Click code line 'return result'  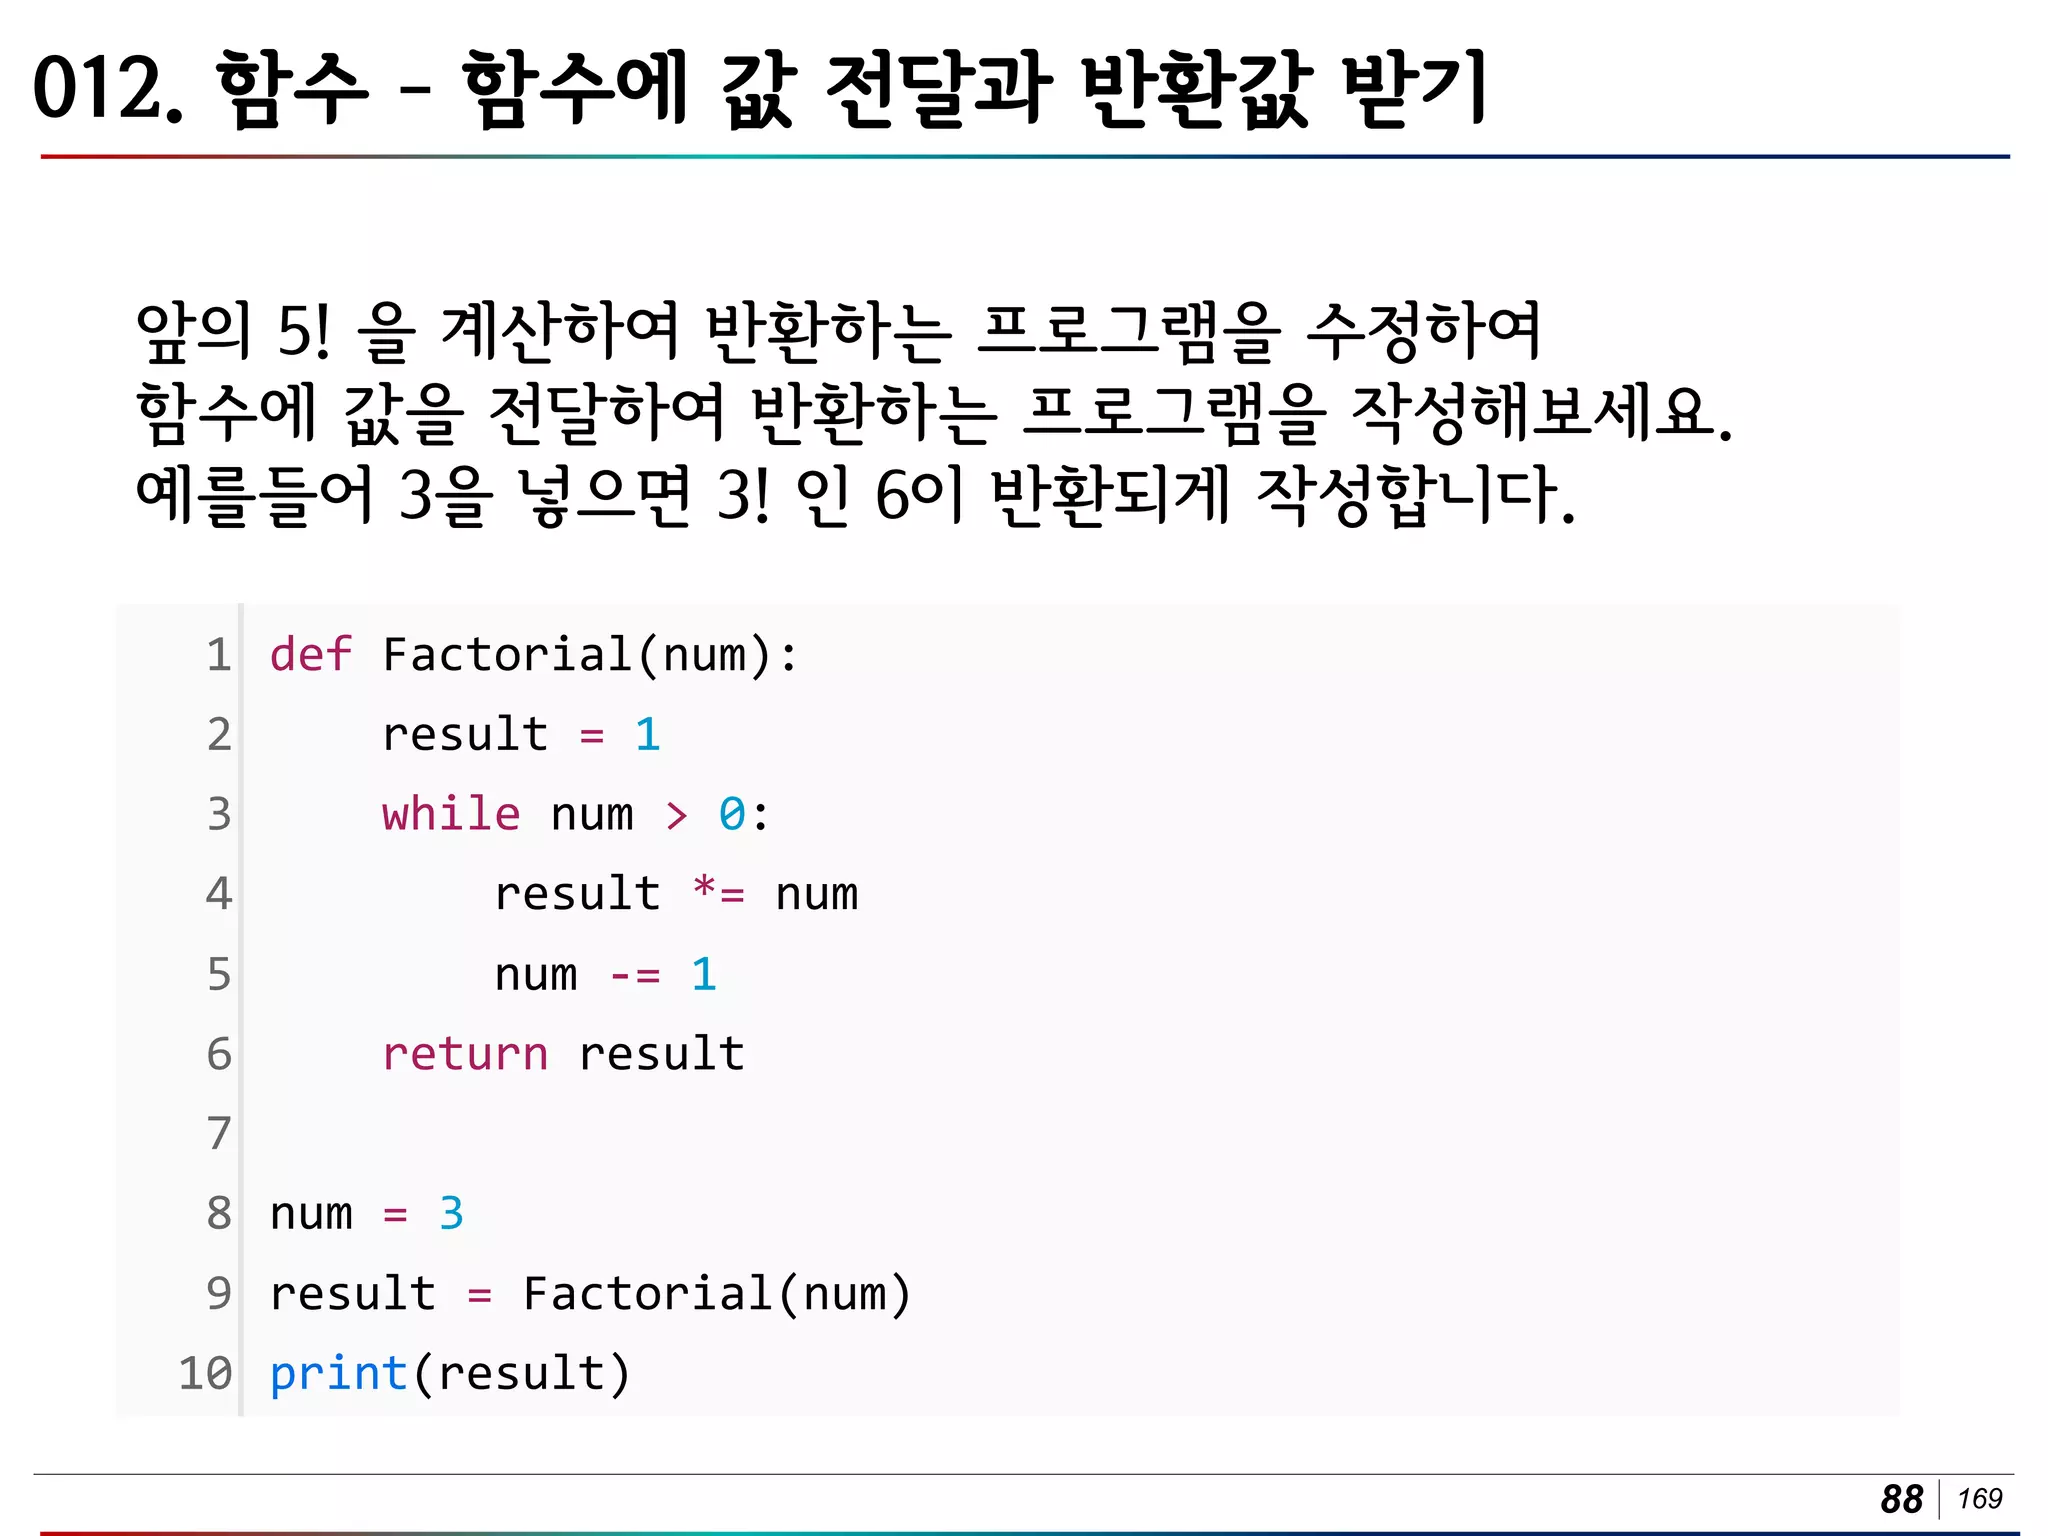tap(563, 1054)
